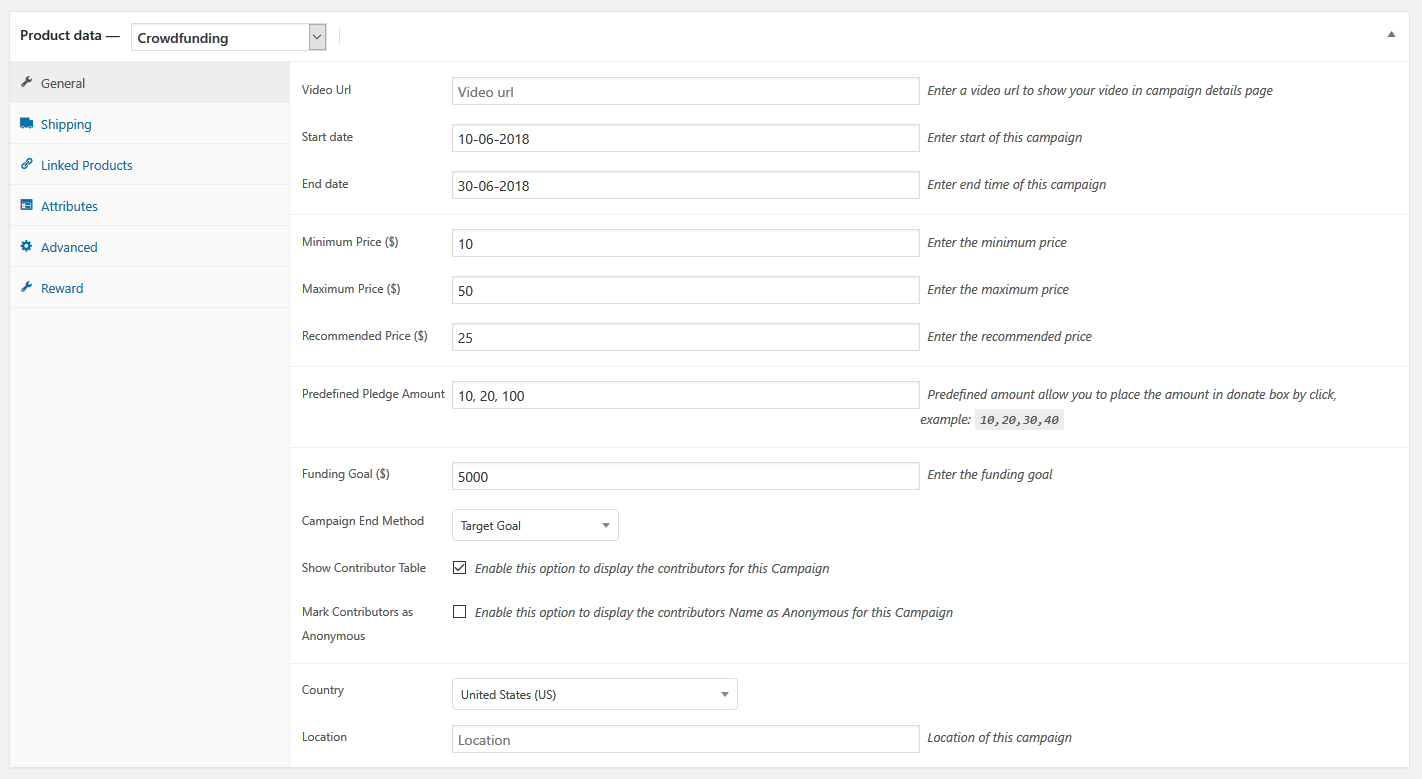The height and width of the screenshot is (779, 1422).
Task: Select the wrench icon beside Reward
Action: (x=27, y=287)
